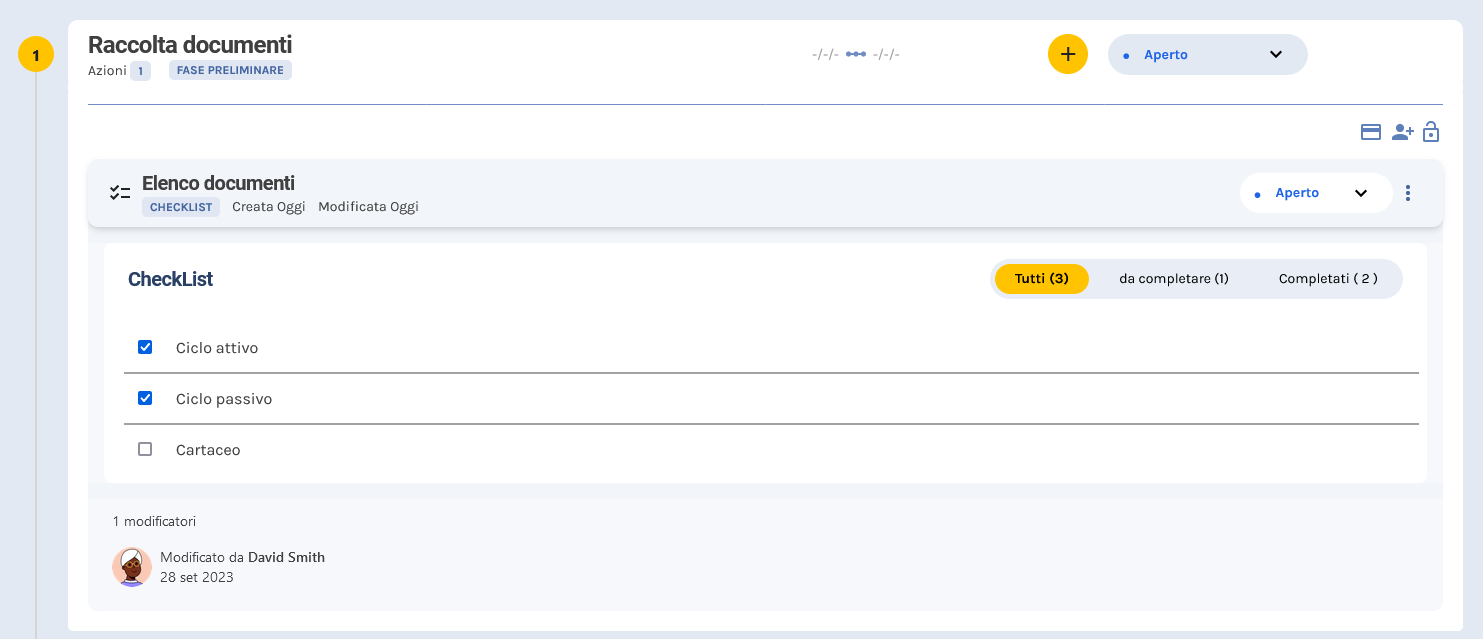
Task: Uncheck the Ciclo passivo item
Action: coord(145,398)
